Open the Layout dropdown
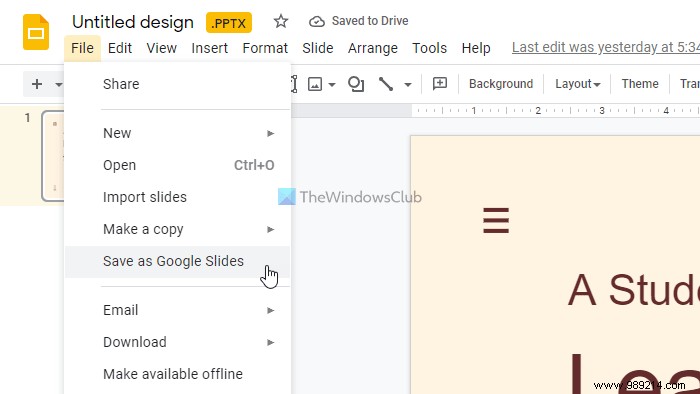Image resolution: width=700 pixels, height=394 pixels. [577, 84]
